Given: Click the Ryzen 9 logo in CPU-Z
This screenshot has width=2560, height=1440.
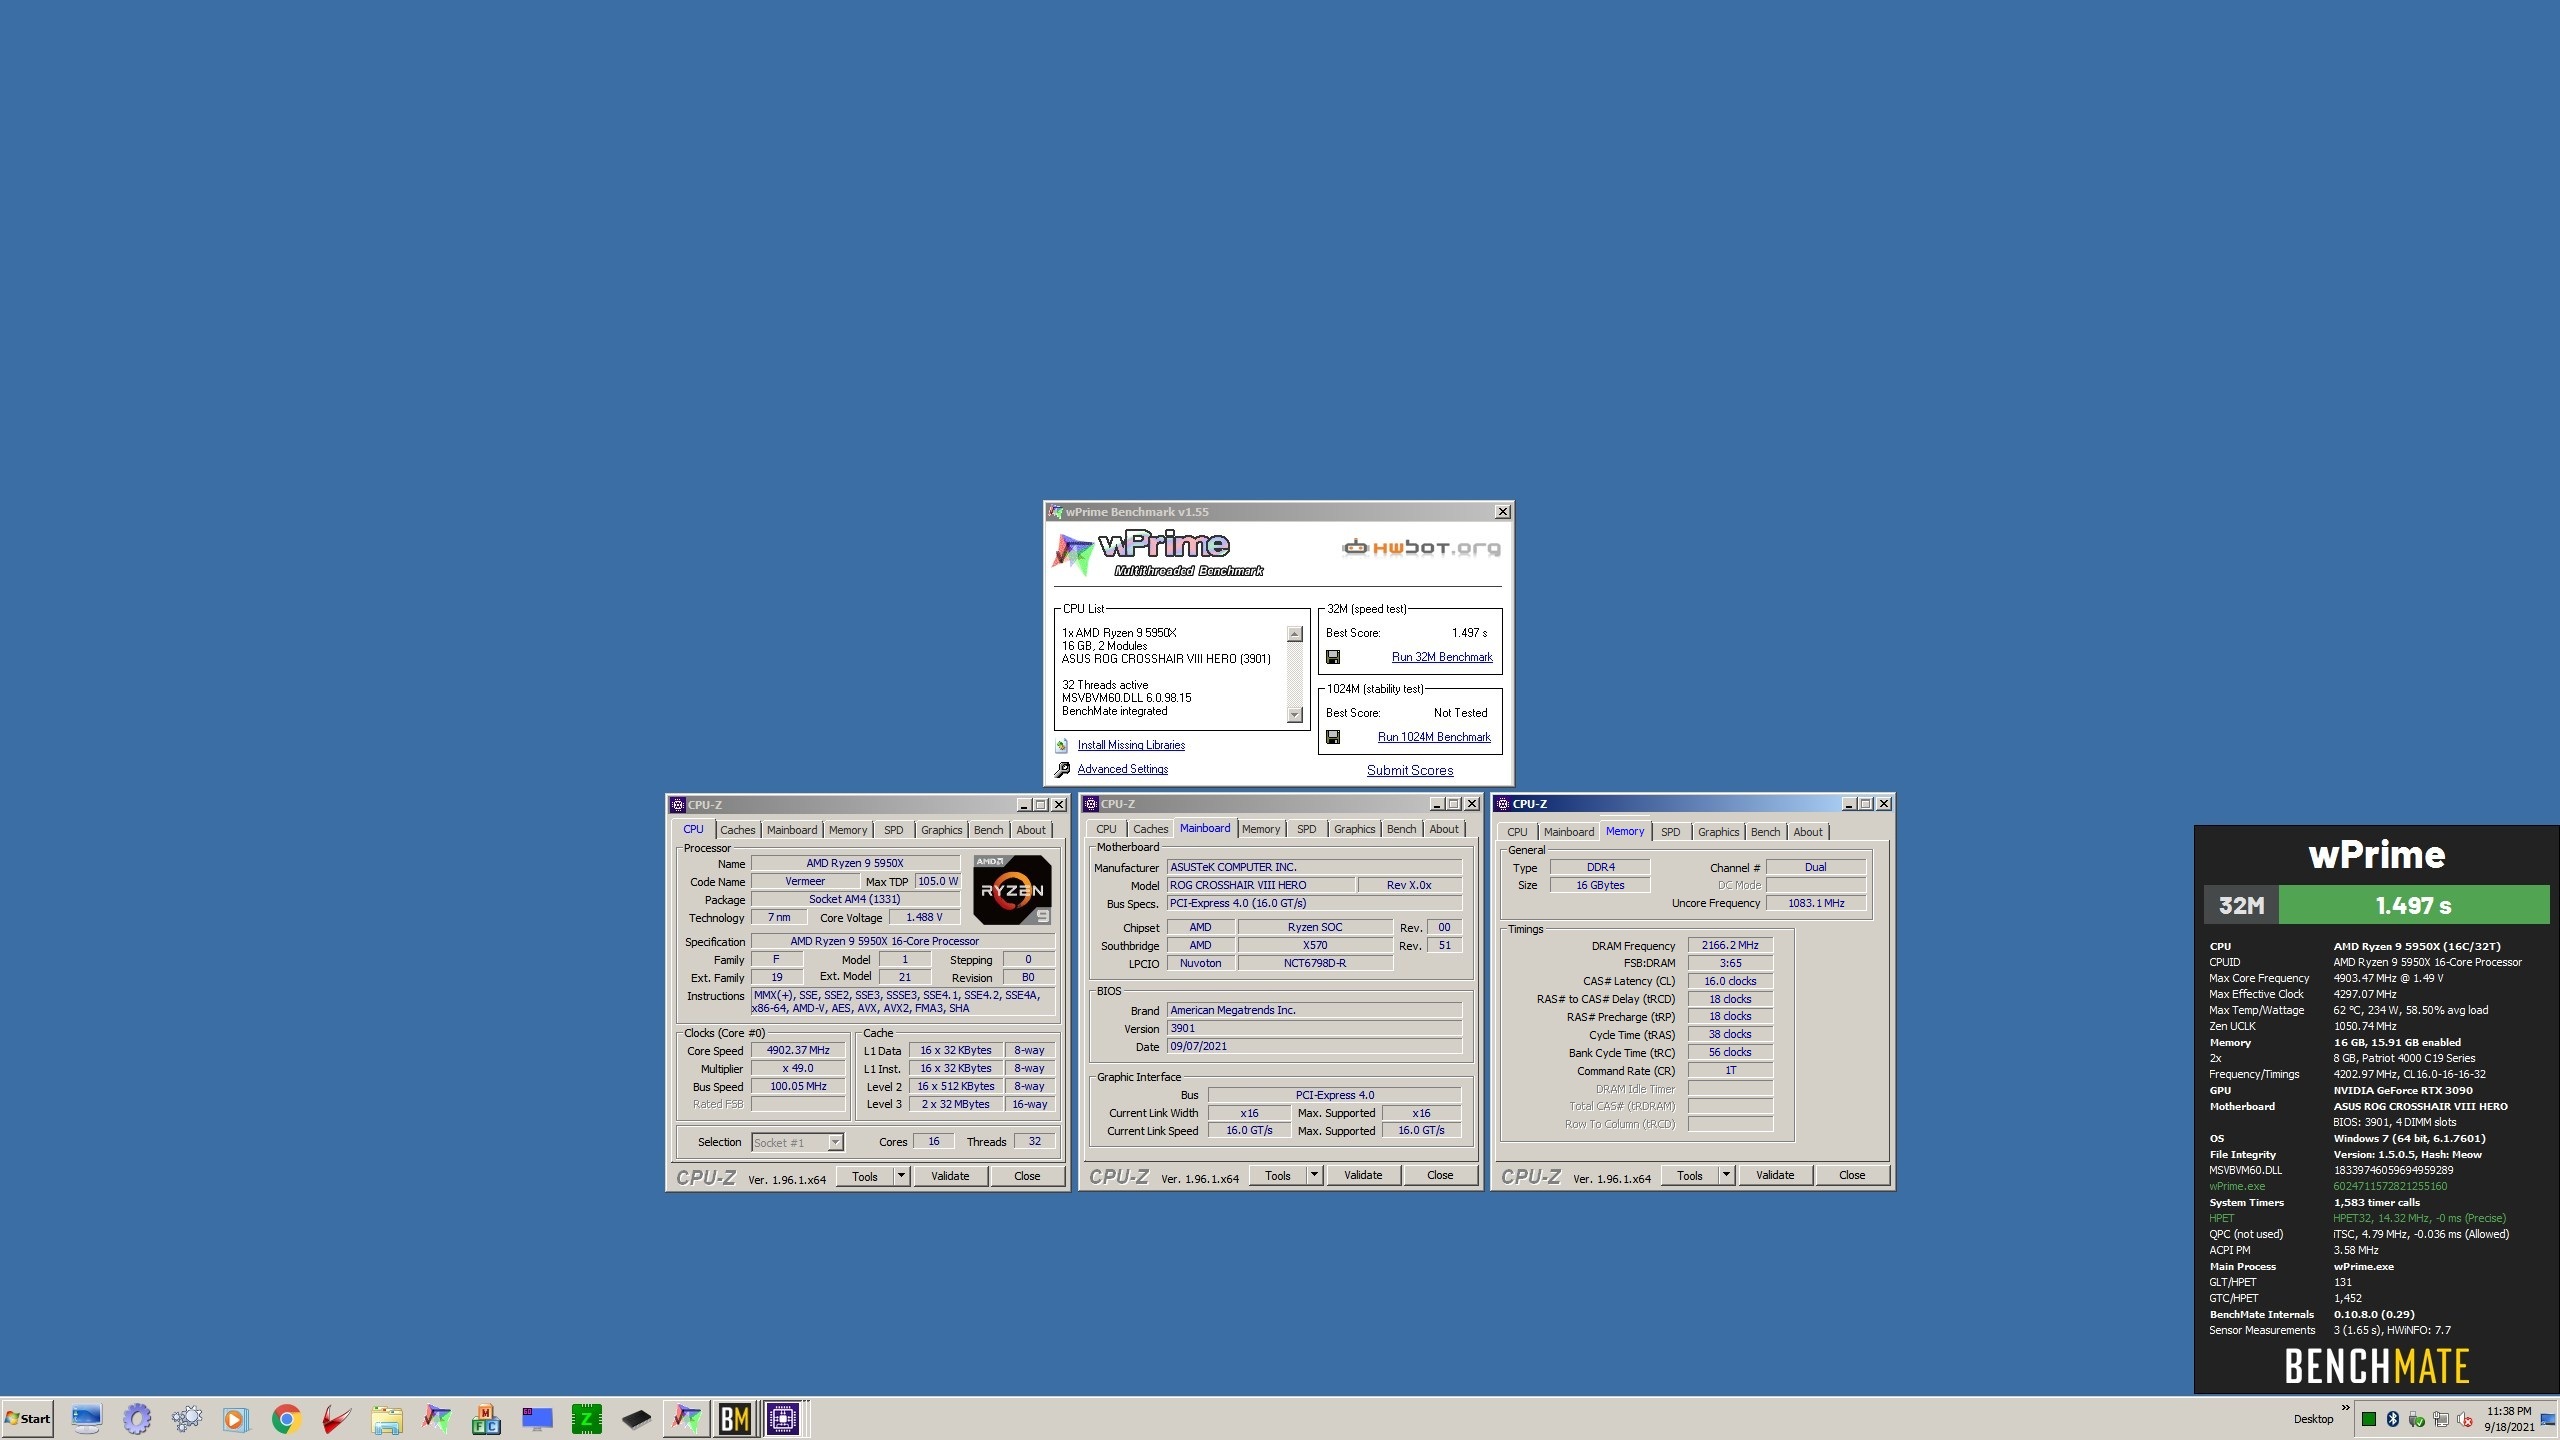Looking at the screenshot, I should (x=1012, y=889).
